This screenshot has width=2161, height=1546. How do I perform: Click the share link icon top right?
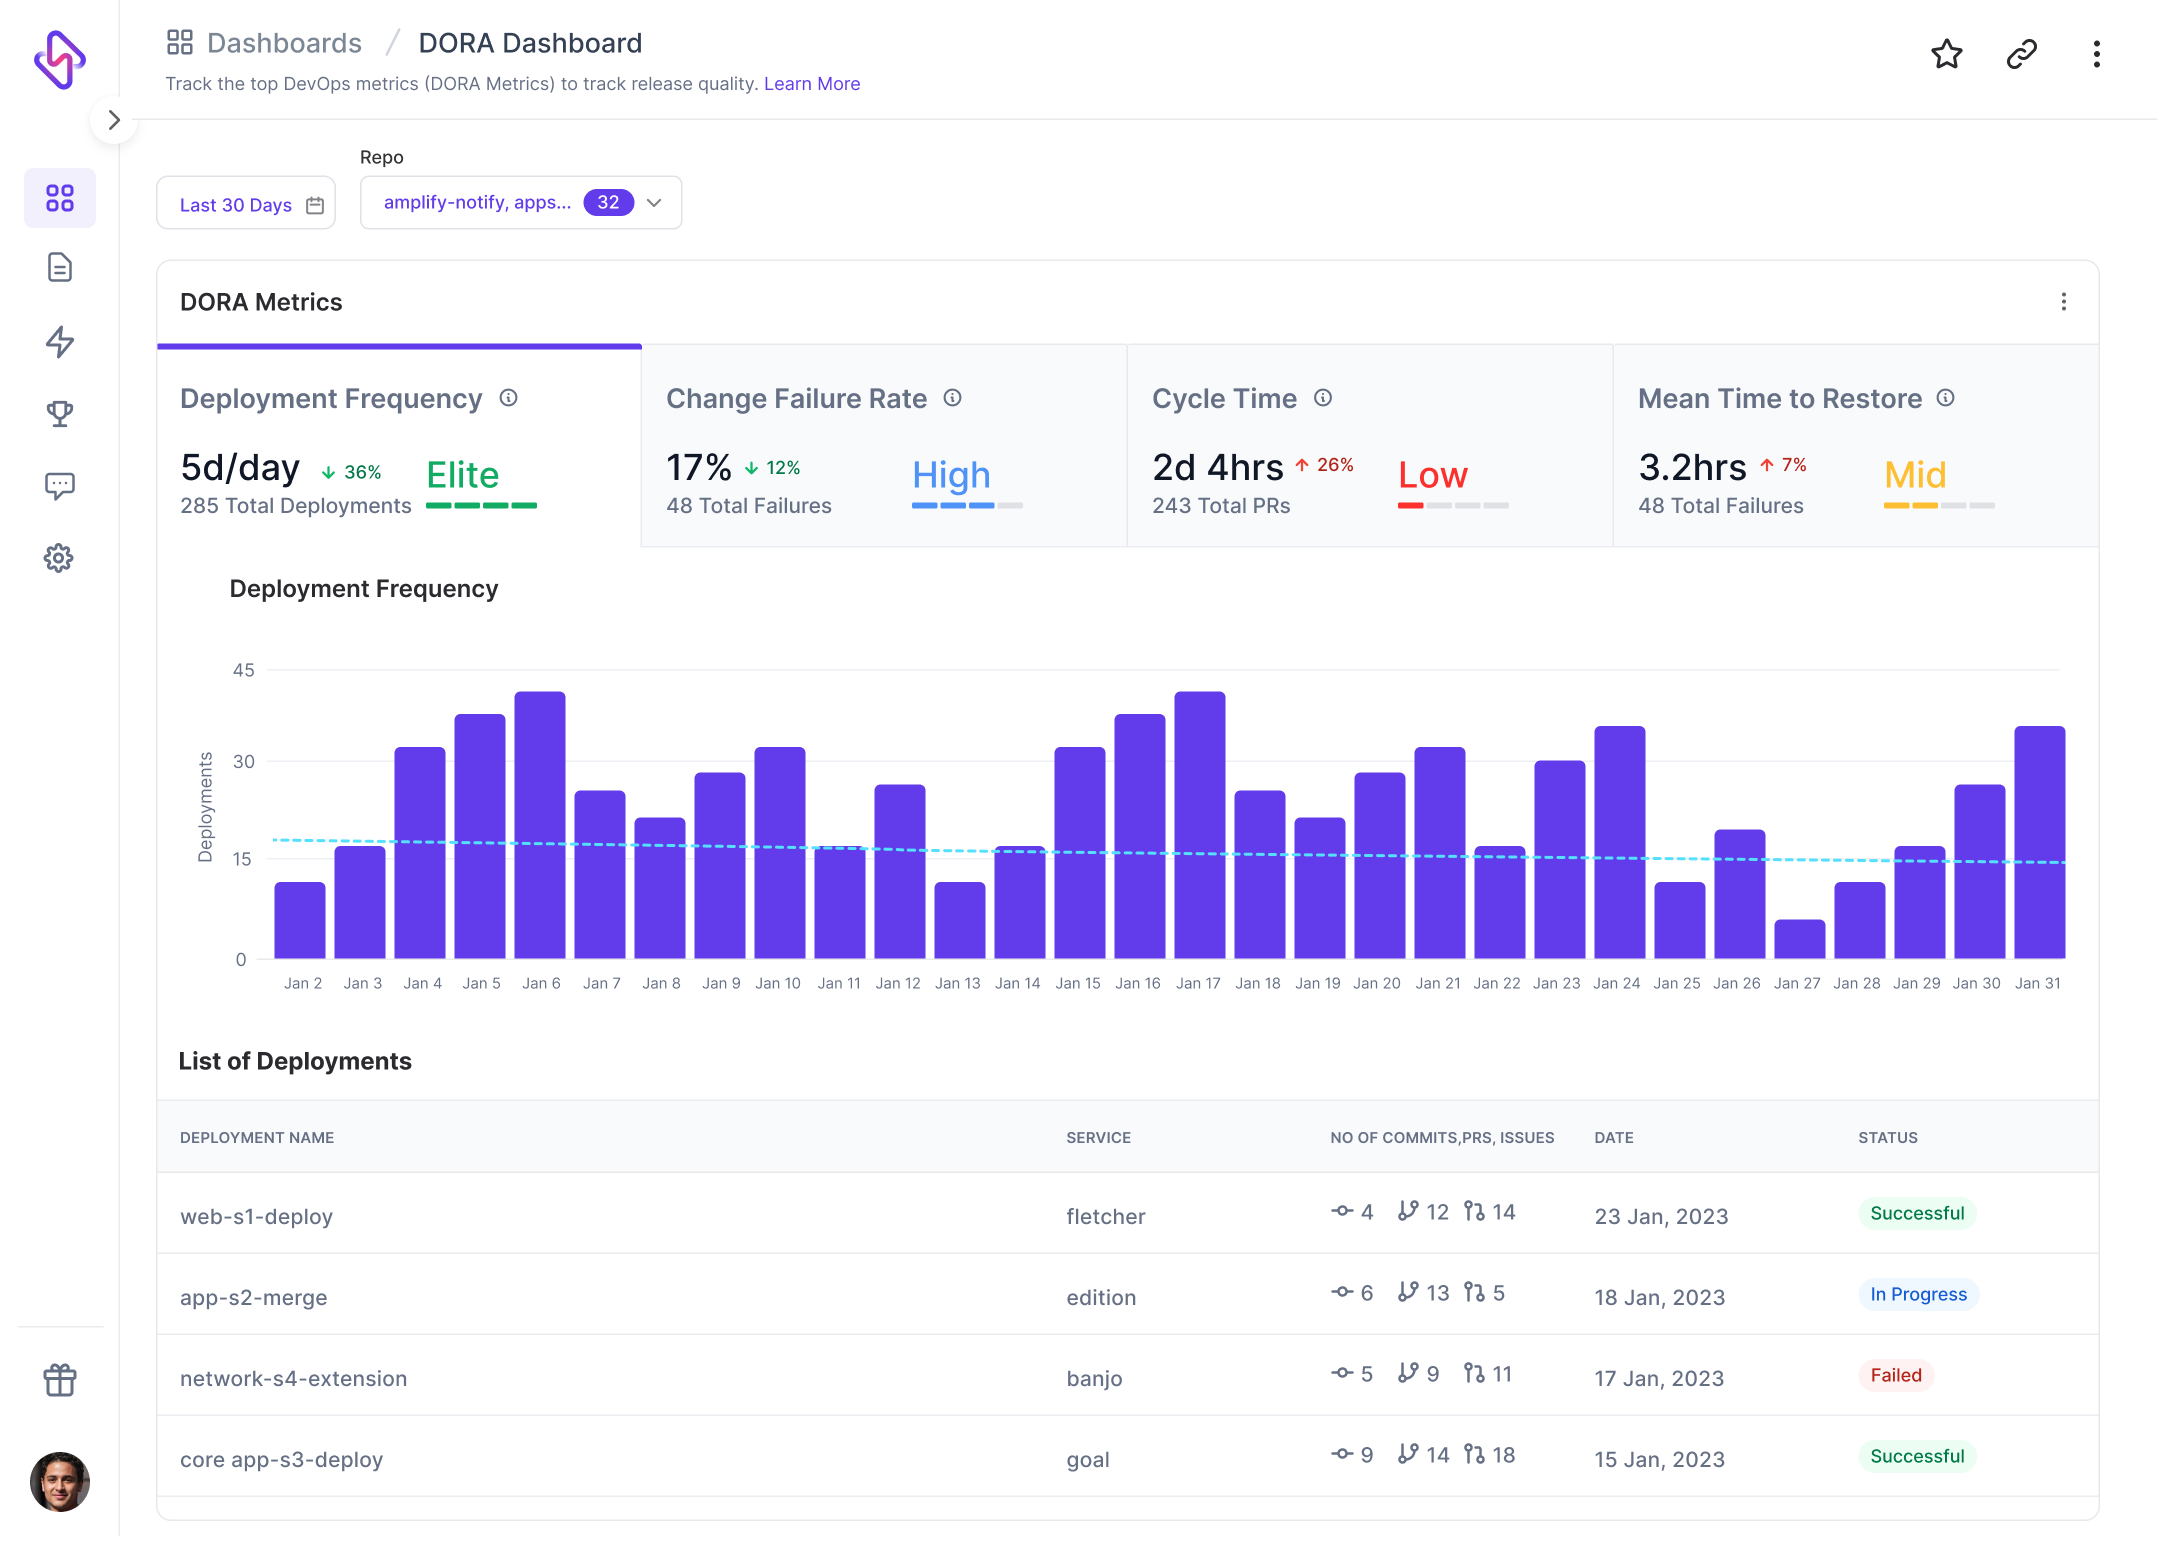(x=2022, y=52)
